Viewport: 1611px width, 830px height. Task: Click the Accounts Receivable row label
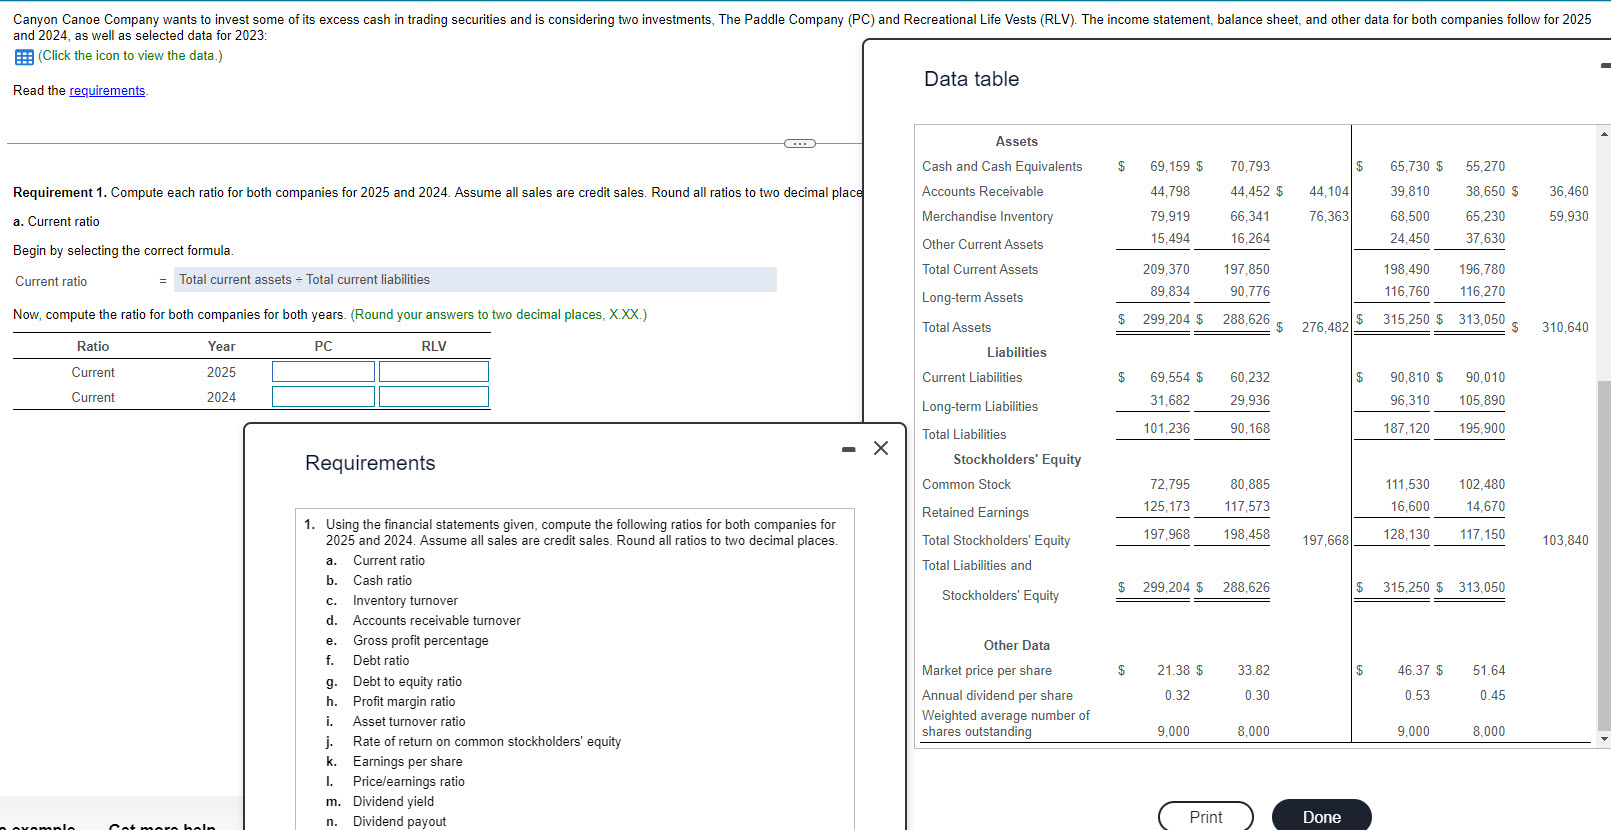coord(982,192)
